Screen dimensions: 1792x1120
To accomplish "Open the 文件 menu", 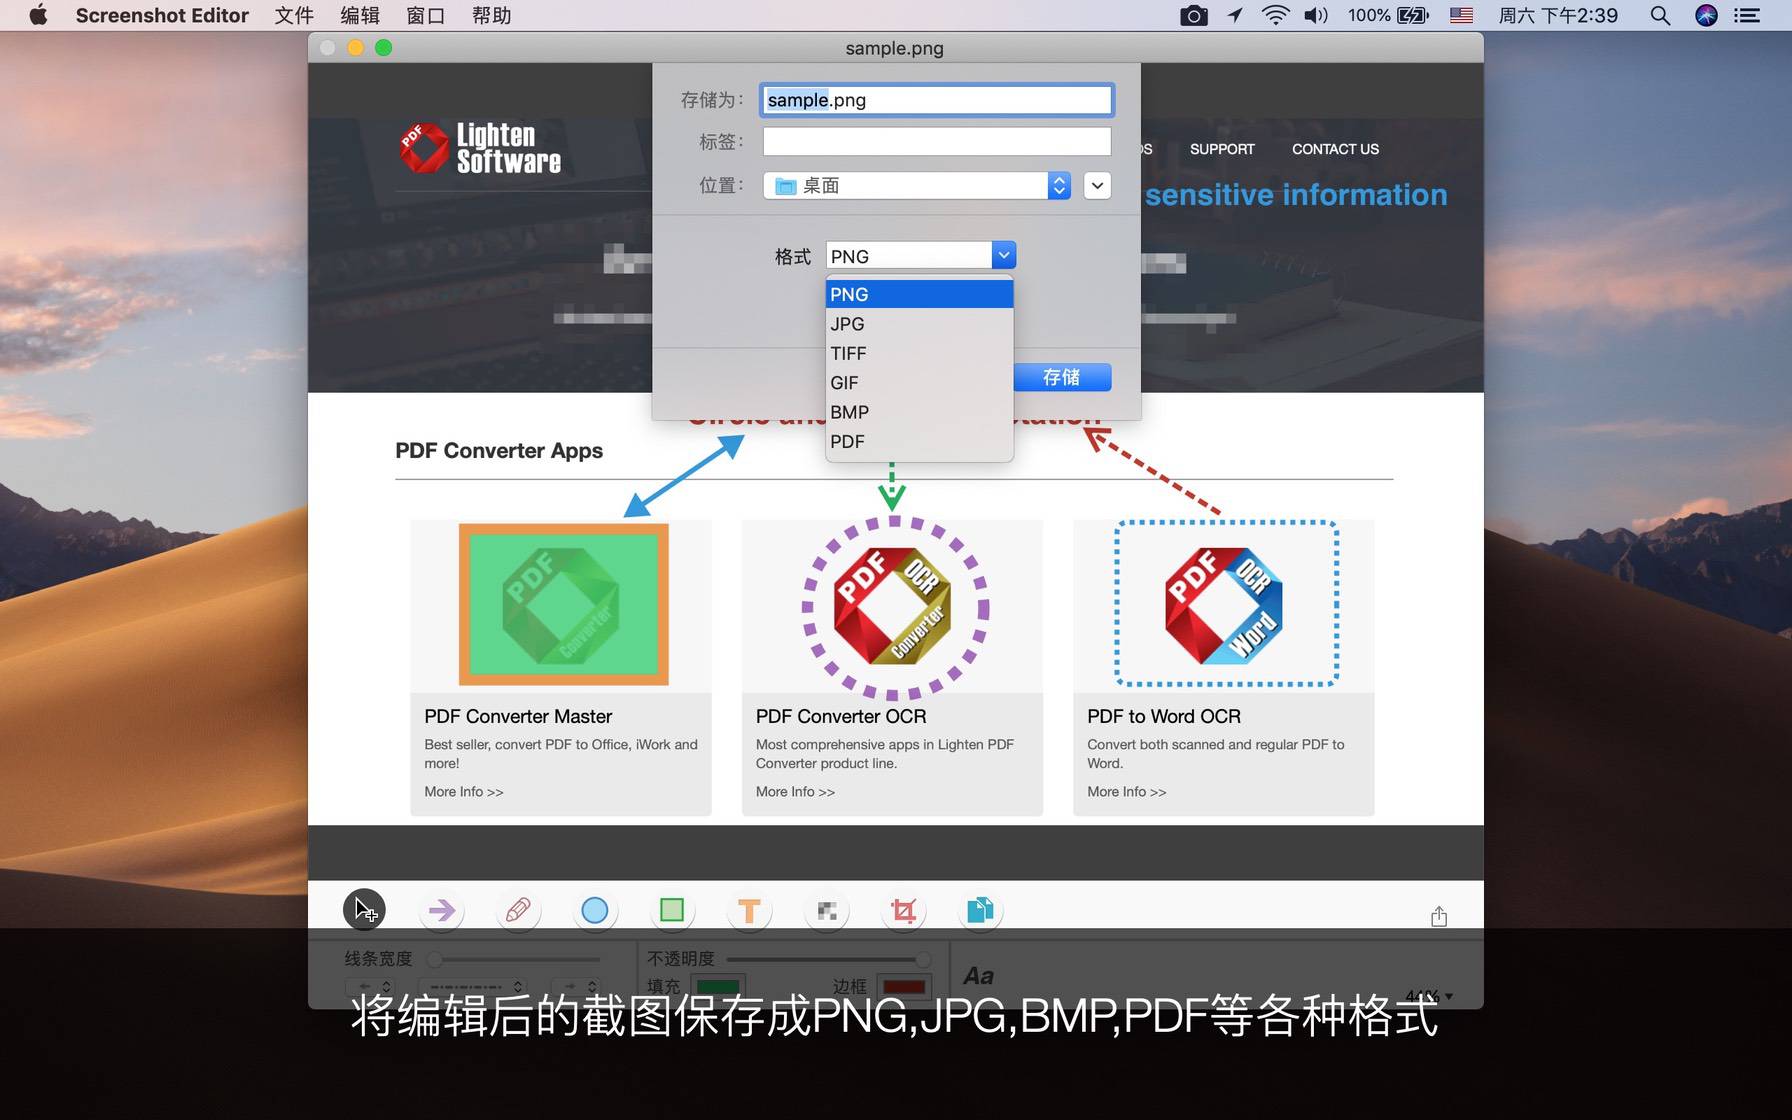I will click(x=294, y=15).
